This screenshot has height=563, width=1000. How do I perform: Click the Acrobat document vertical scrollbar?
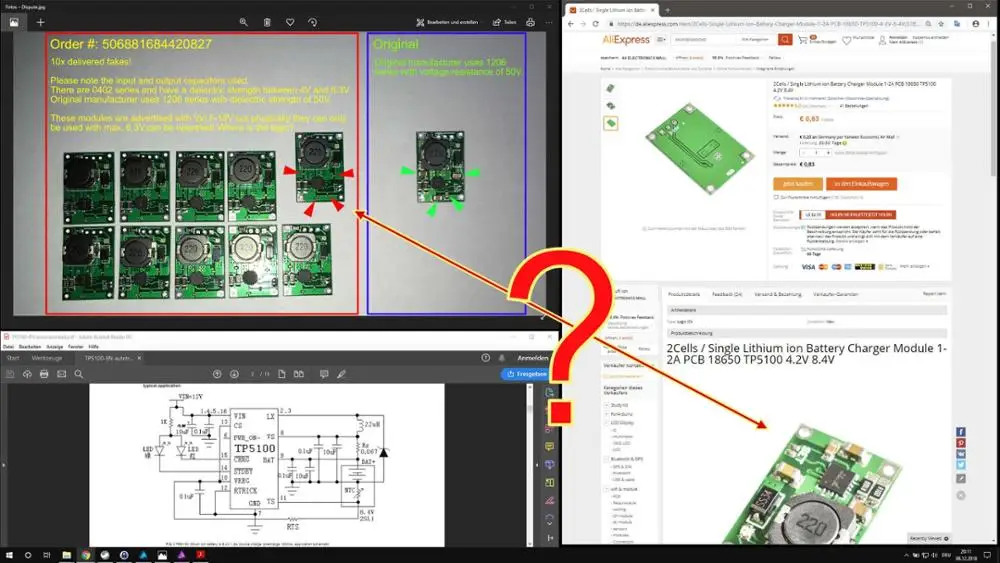[530, 465]
